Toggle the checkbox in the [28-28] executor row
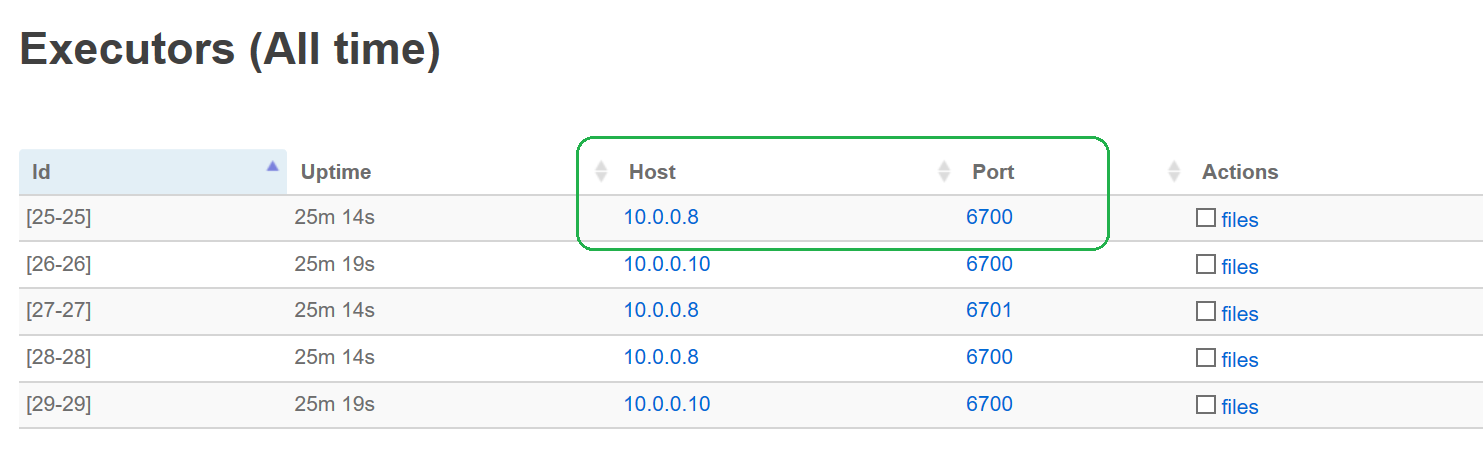The width and height of the screenshot is (1483, 458). [x=1206, y=357]
